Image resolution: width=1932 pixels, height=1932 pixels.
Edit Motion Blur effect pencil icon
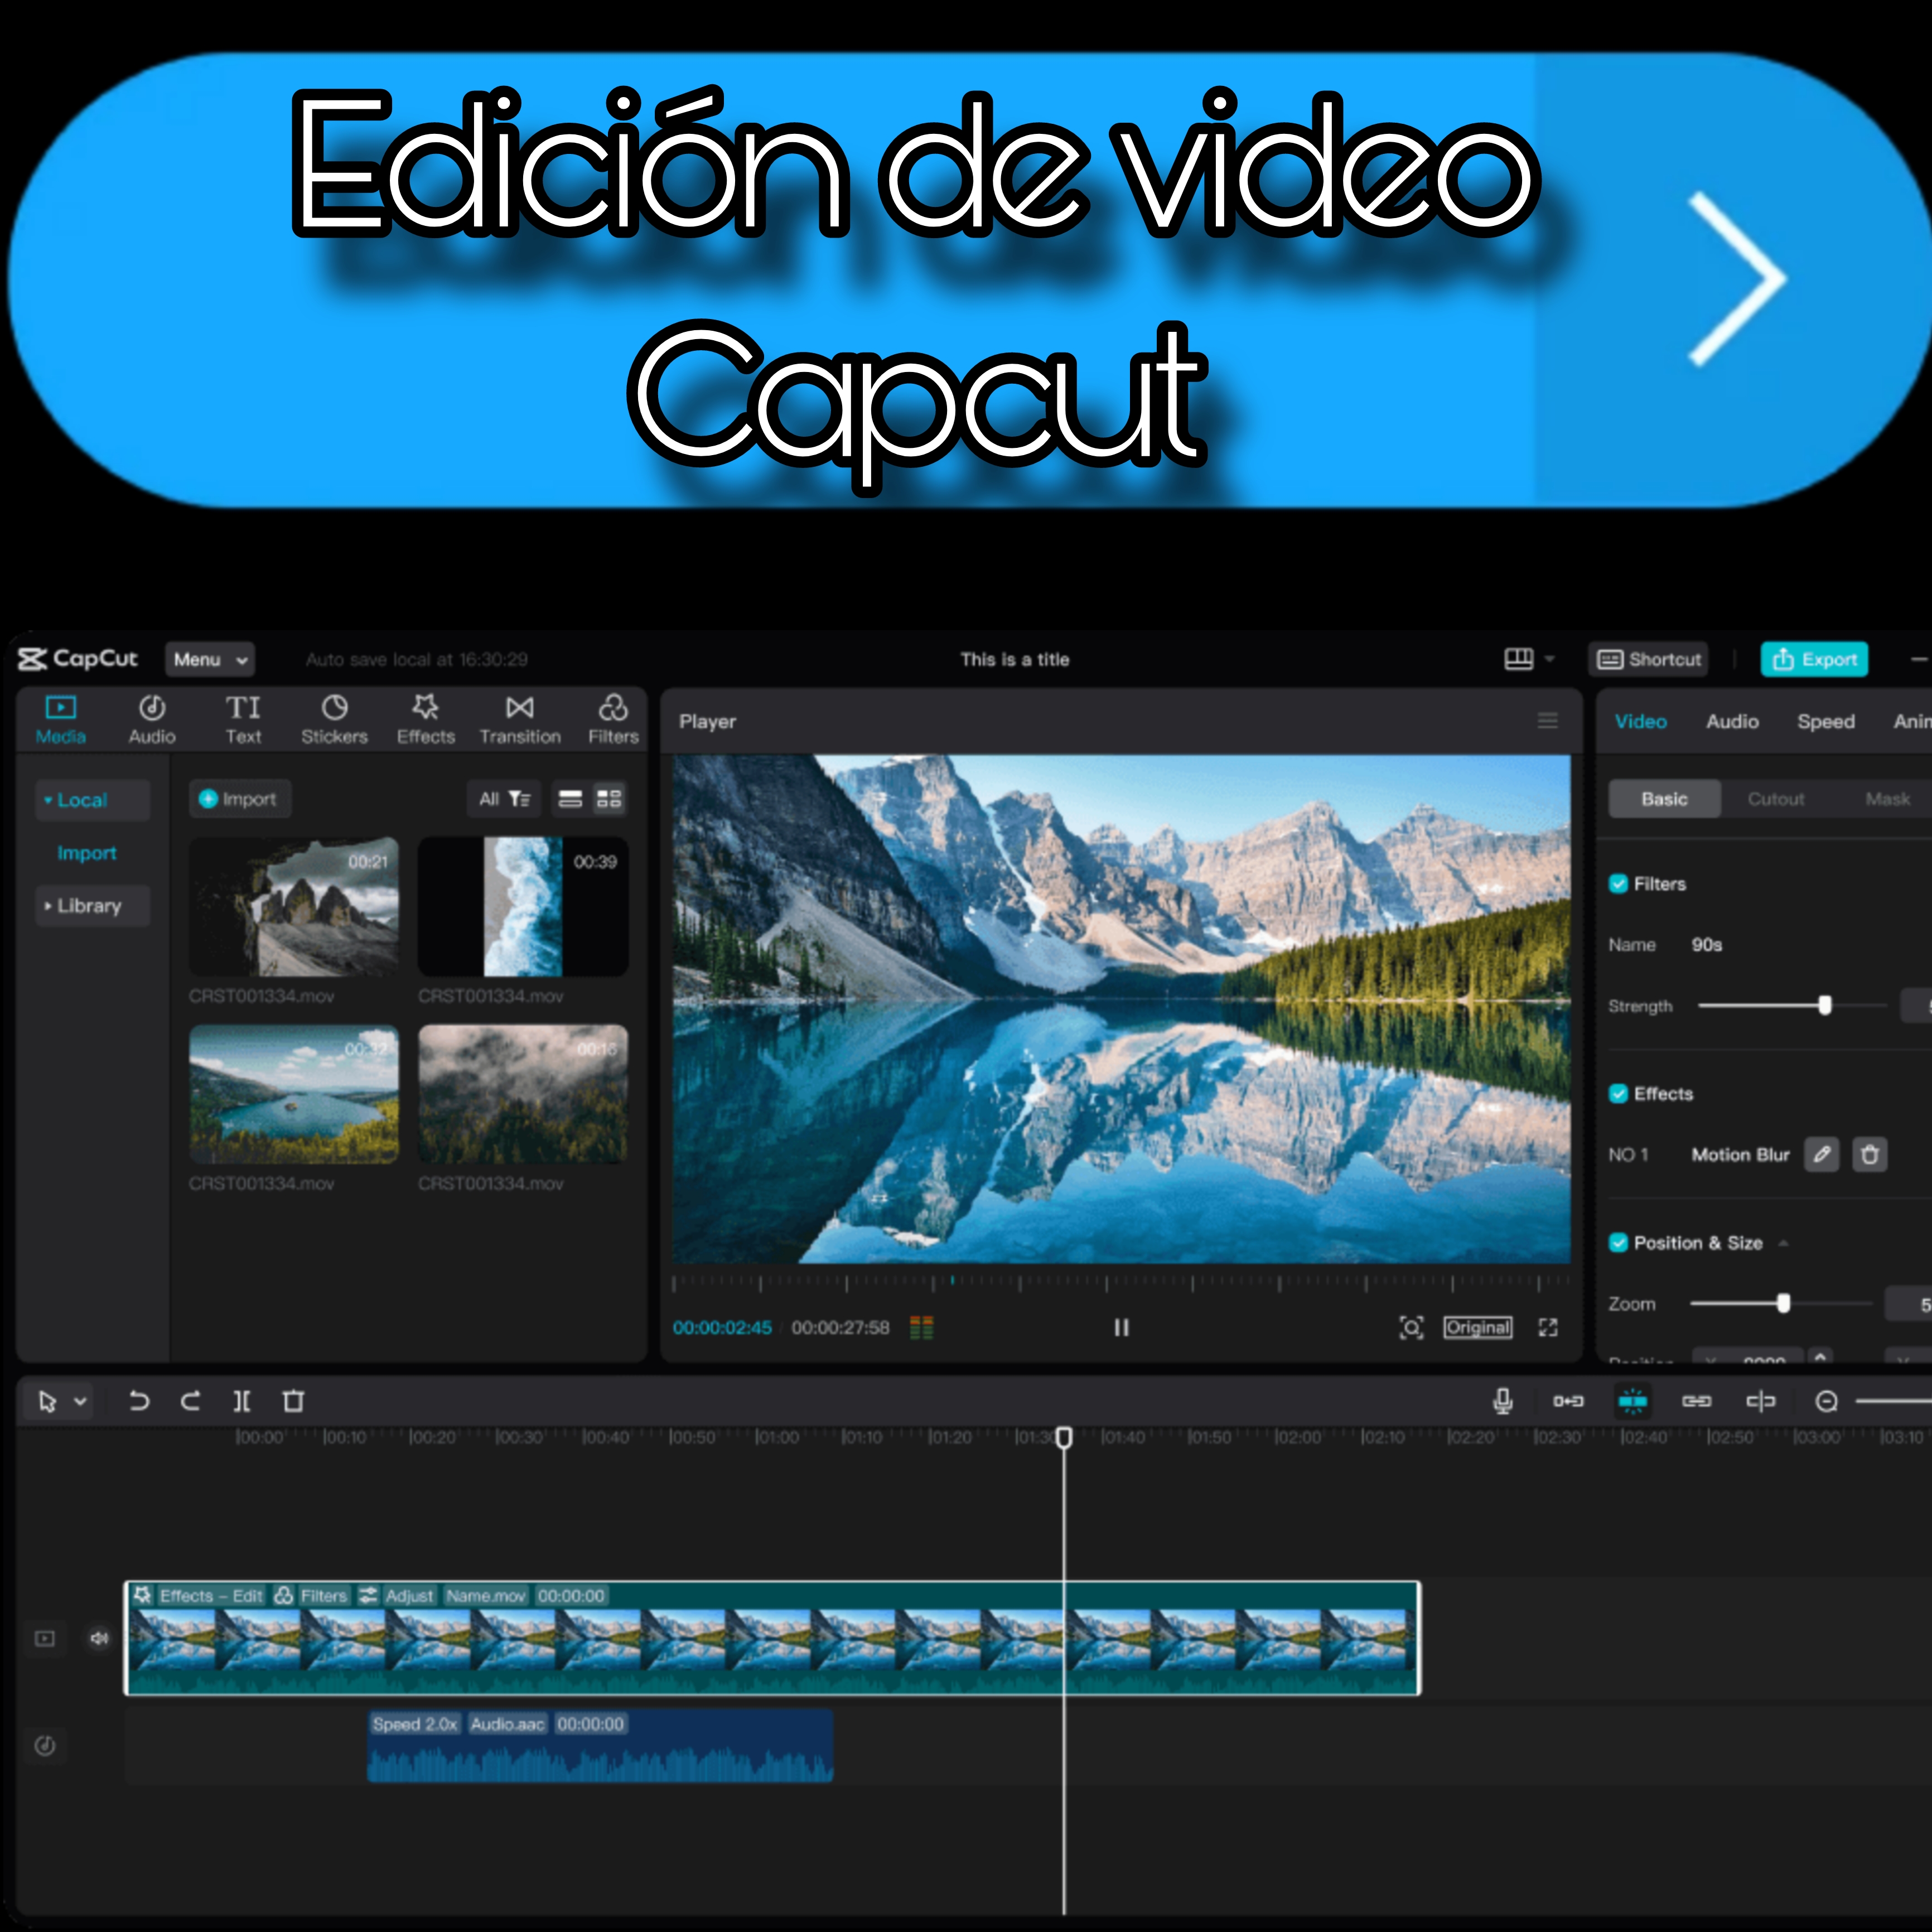point(1821,1154)
